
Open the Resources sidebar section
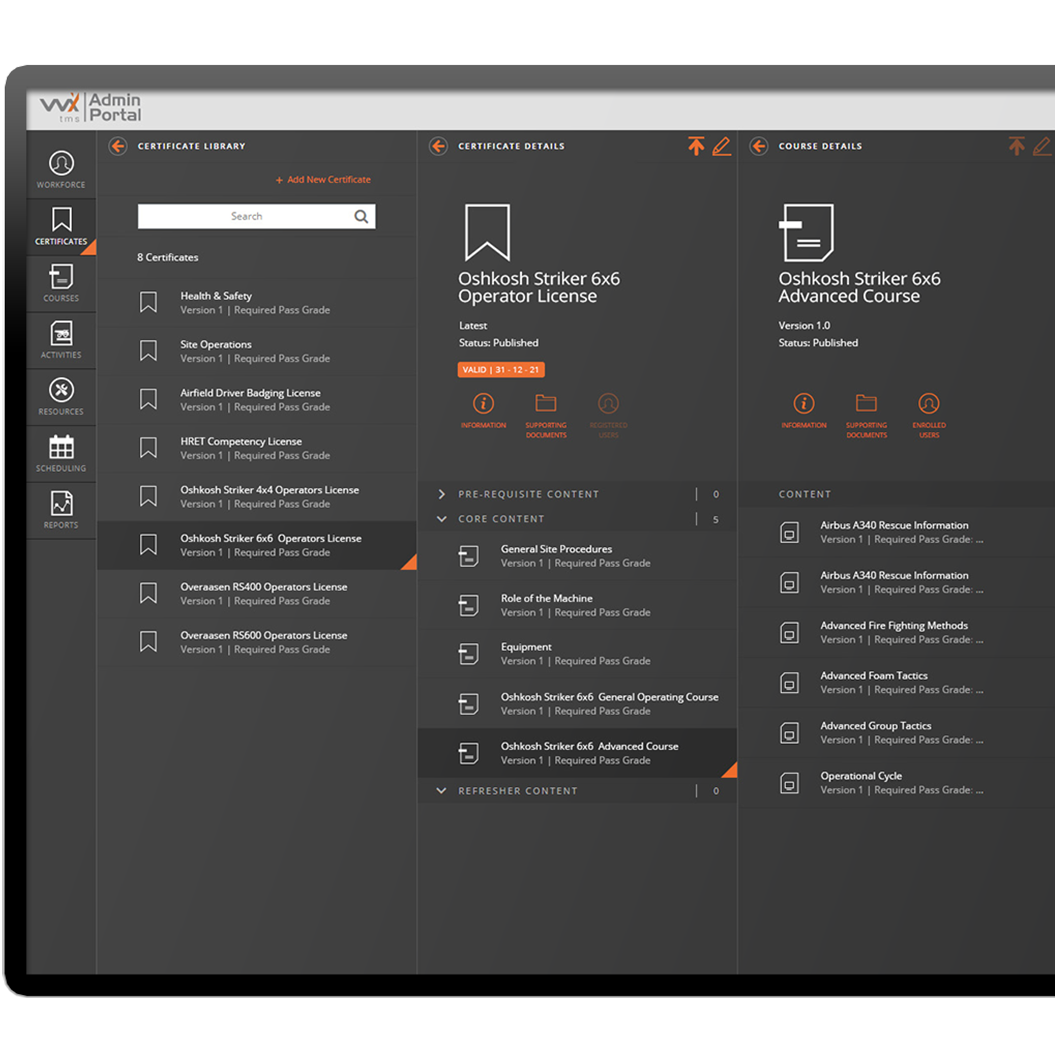61,396
